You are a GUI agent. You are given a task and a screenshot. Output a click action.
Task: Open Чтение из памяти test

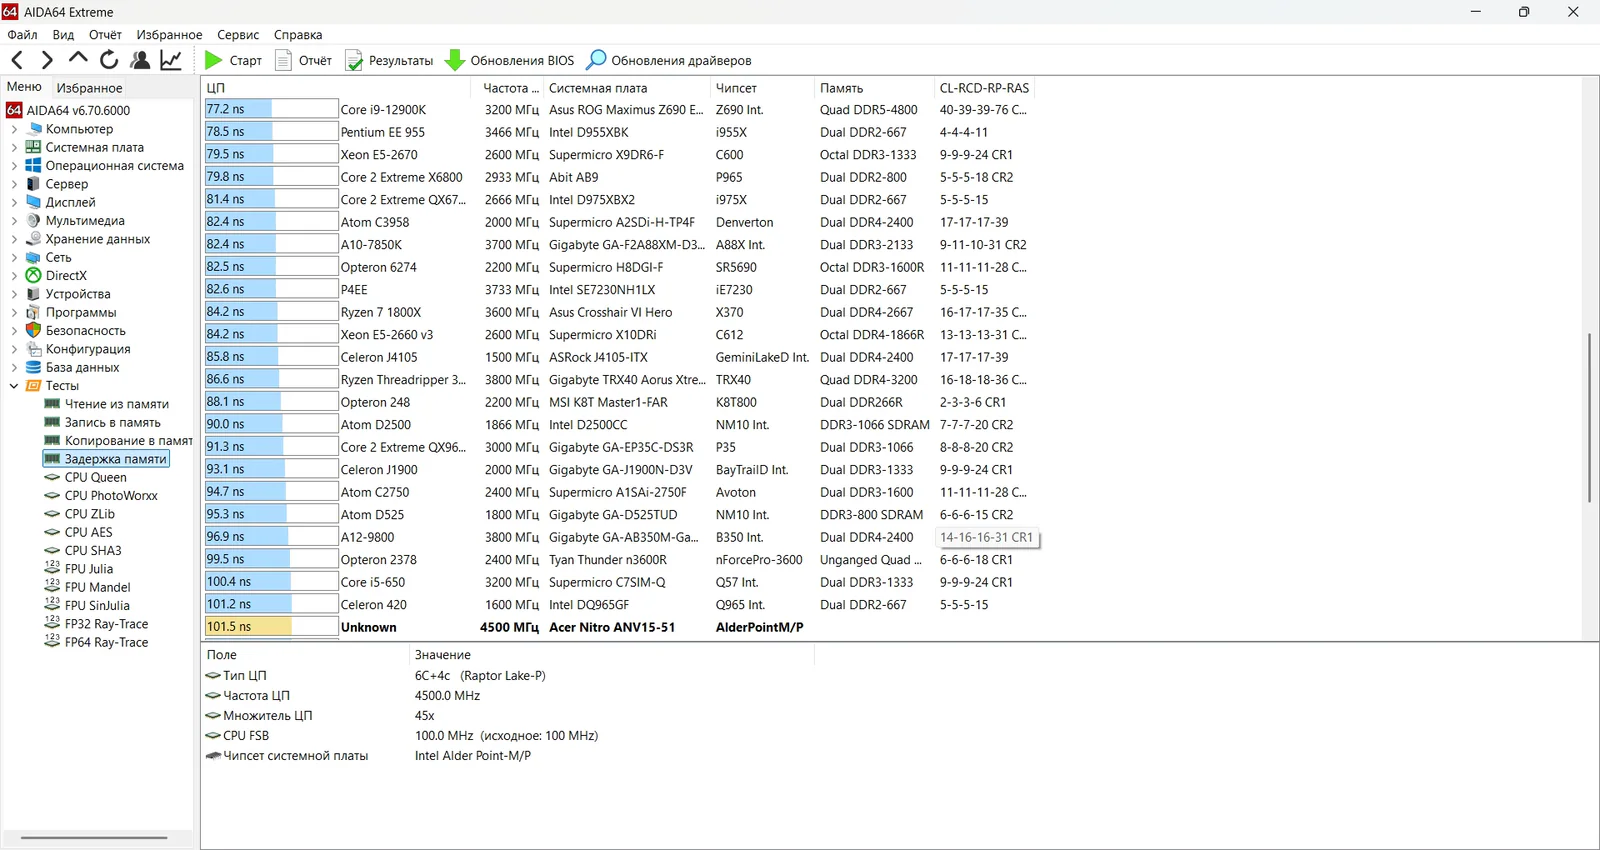(x=117, y=404)
